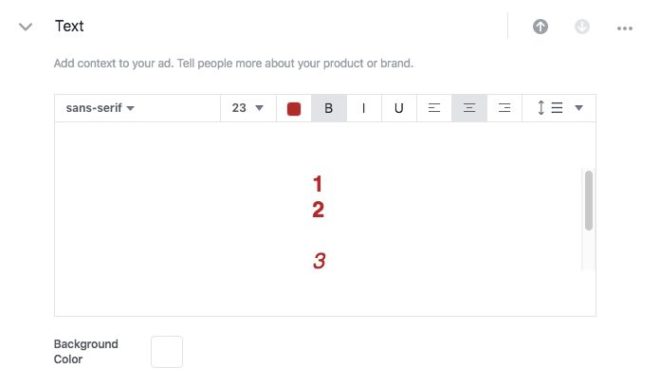Click the grayed move-down arrow icon

(582, 27)
